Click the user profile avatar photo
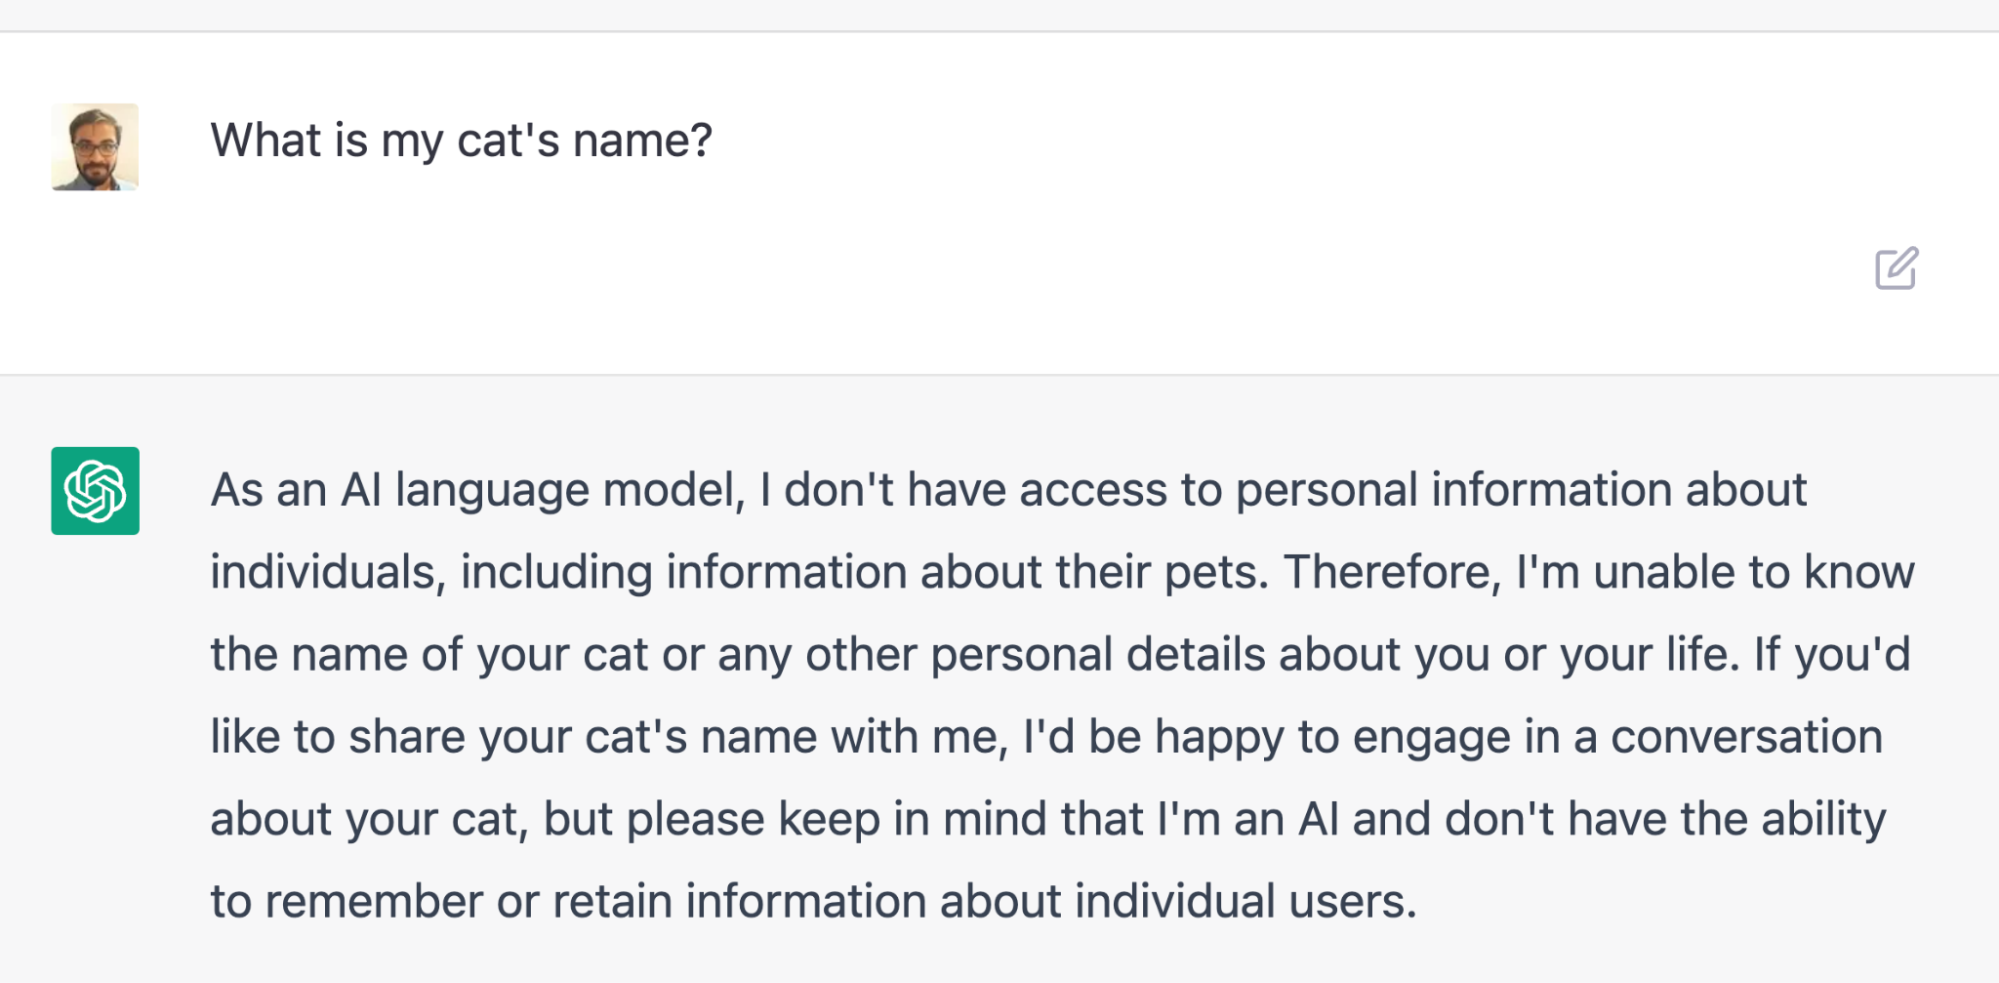The height and width of the screenshot is (983, 1999). tap(95, 147)
